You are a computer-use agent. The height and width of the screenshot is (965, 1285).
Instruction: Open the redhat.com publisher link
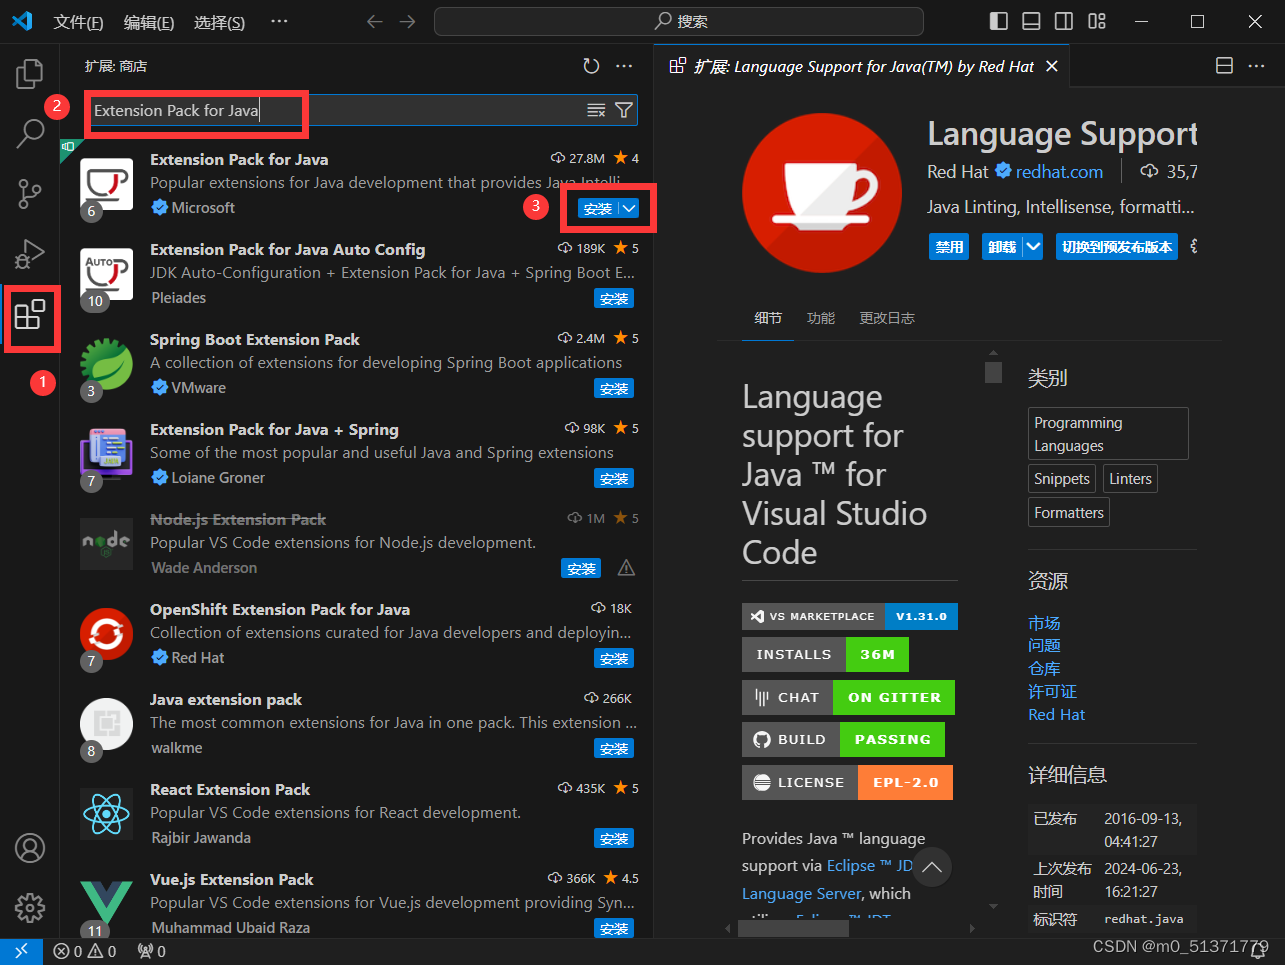point(1059,172)
